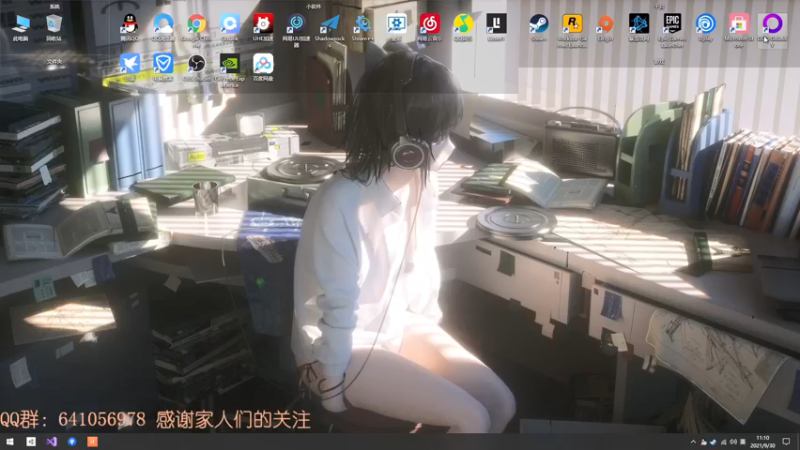Screen dimensions: 800x450
Task: Launch the black Listen1 shortcut
Action: pos(496,27)
